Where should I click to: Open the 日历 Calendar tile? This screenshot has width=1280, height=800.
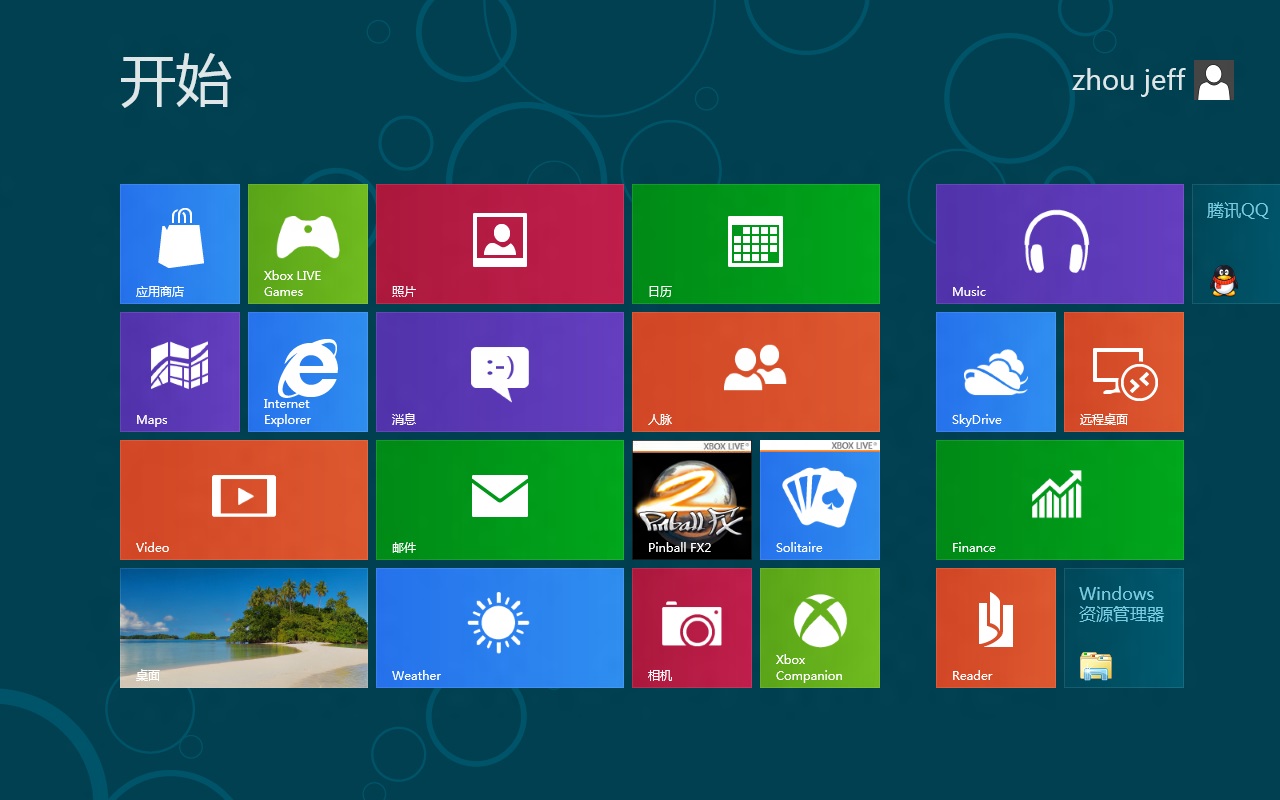point(756,244)
